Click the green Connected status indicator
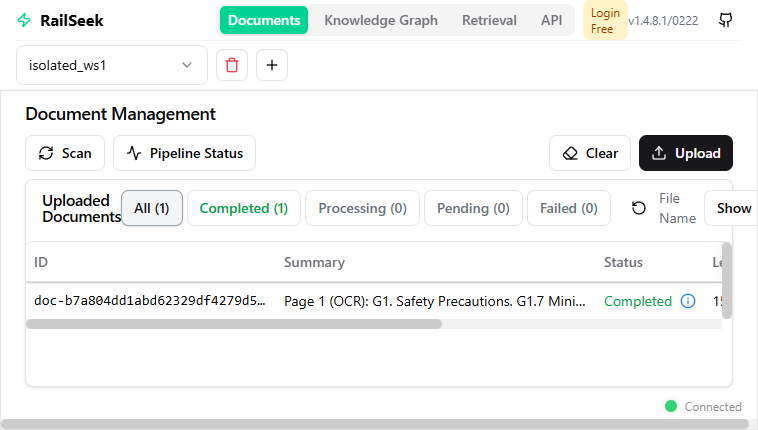 (x=671, y=406)
